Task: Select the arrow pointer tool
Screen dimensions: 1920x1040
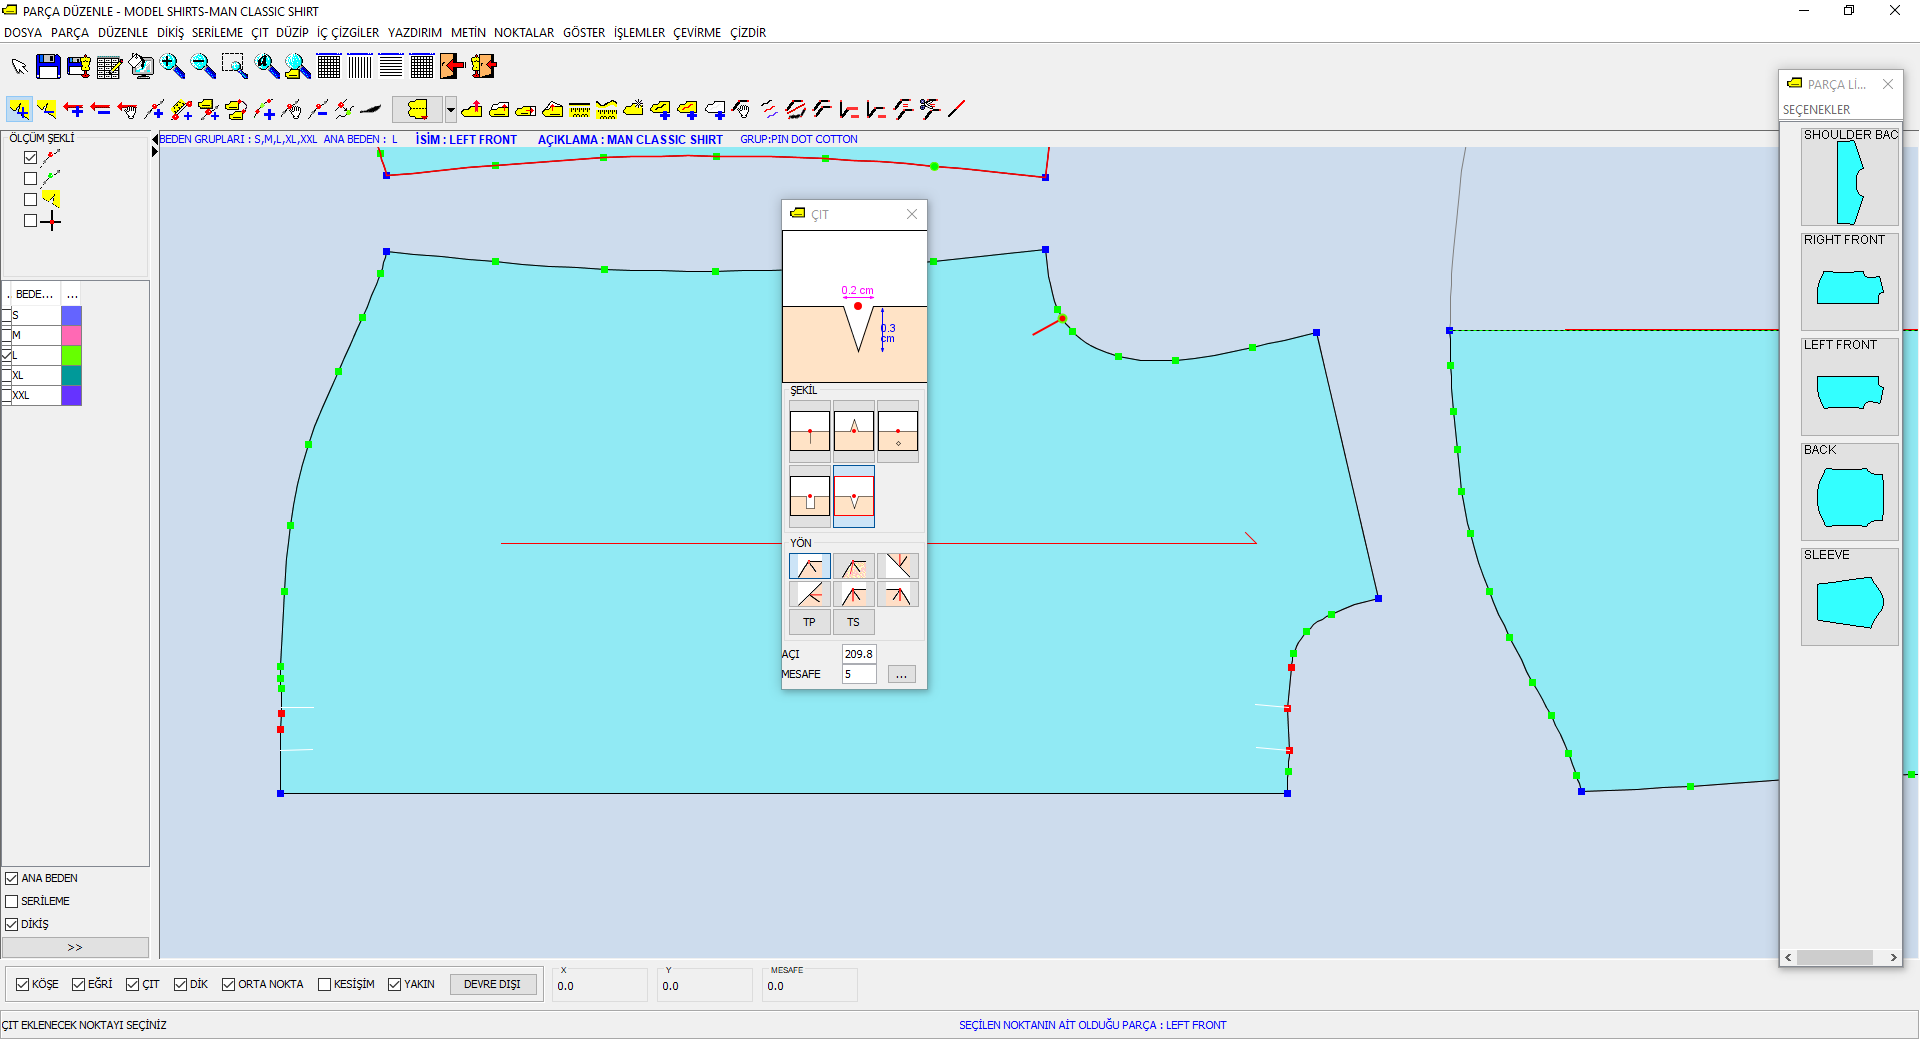Action: [19, 67]
